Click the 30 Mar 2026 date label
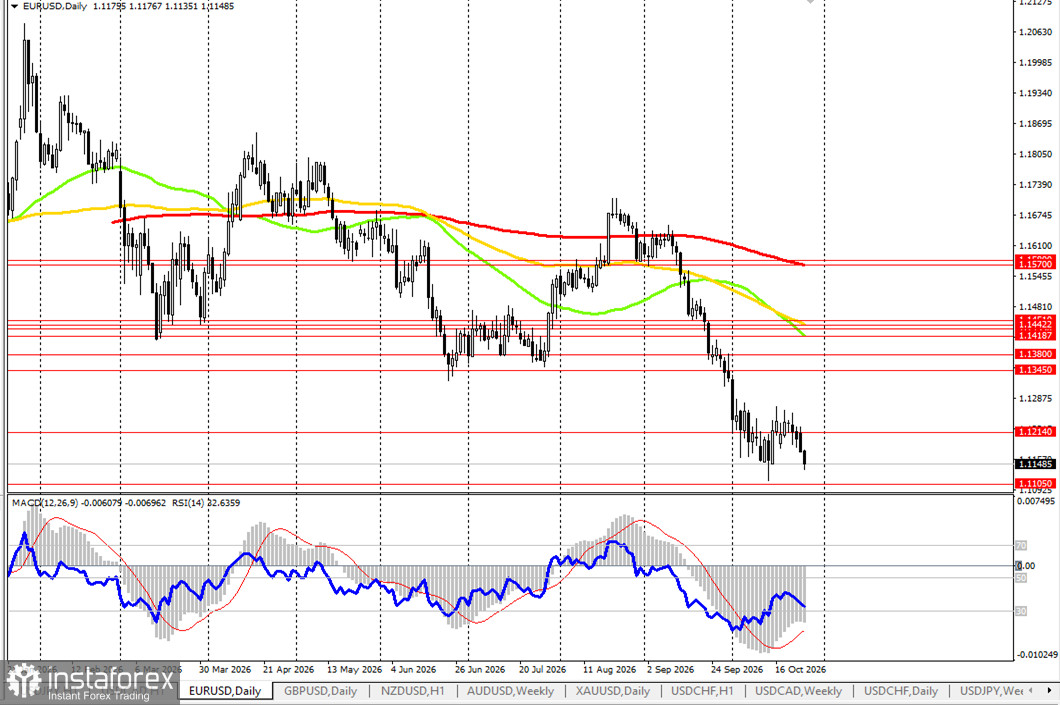The height and width of the screenshot is (705, 1060). (x=224, y=669)
